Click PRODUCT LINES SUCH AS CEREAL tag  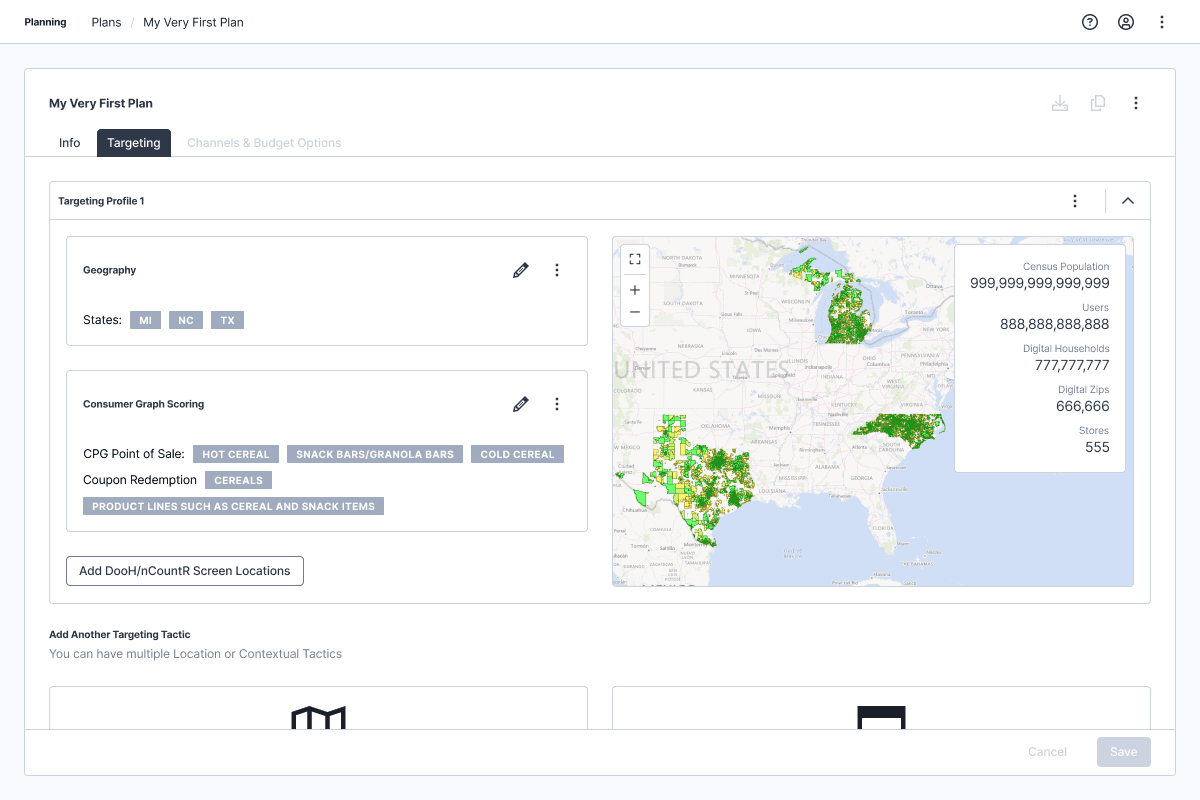(234, 506)
